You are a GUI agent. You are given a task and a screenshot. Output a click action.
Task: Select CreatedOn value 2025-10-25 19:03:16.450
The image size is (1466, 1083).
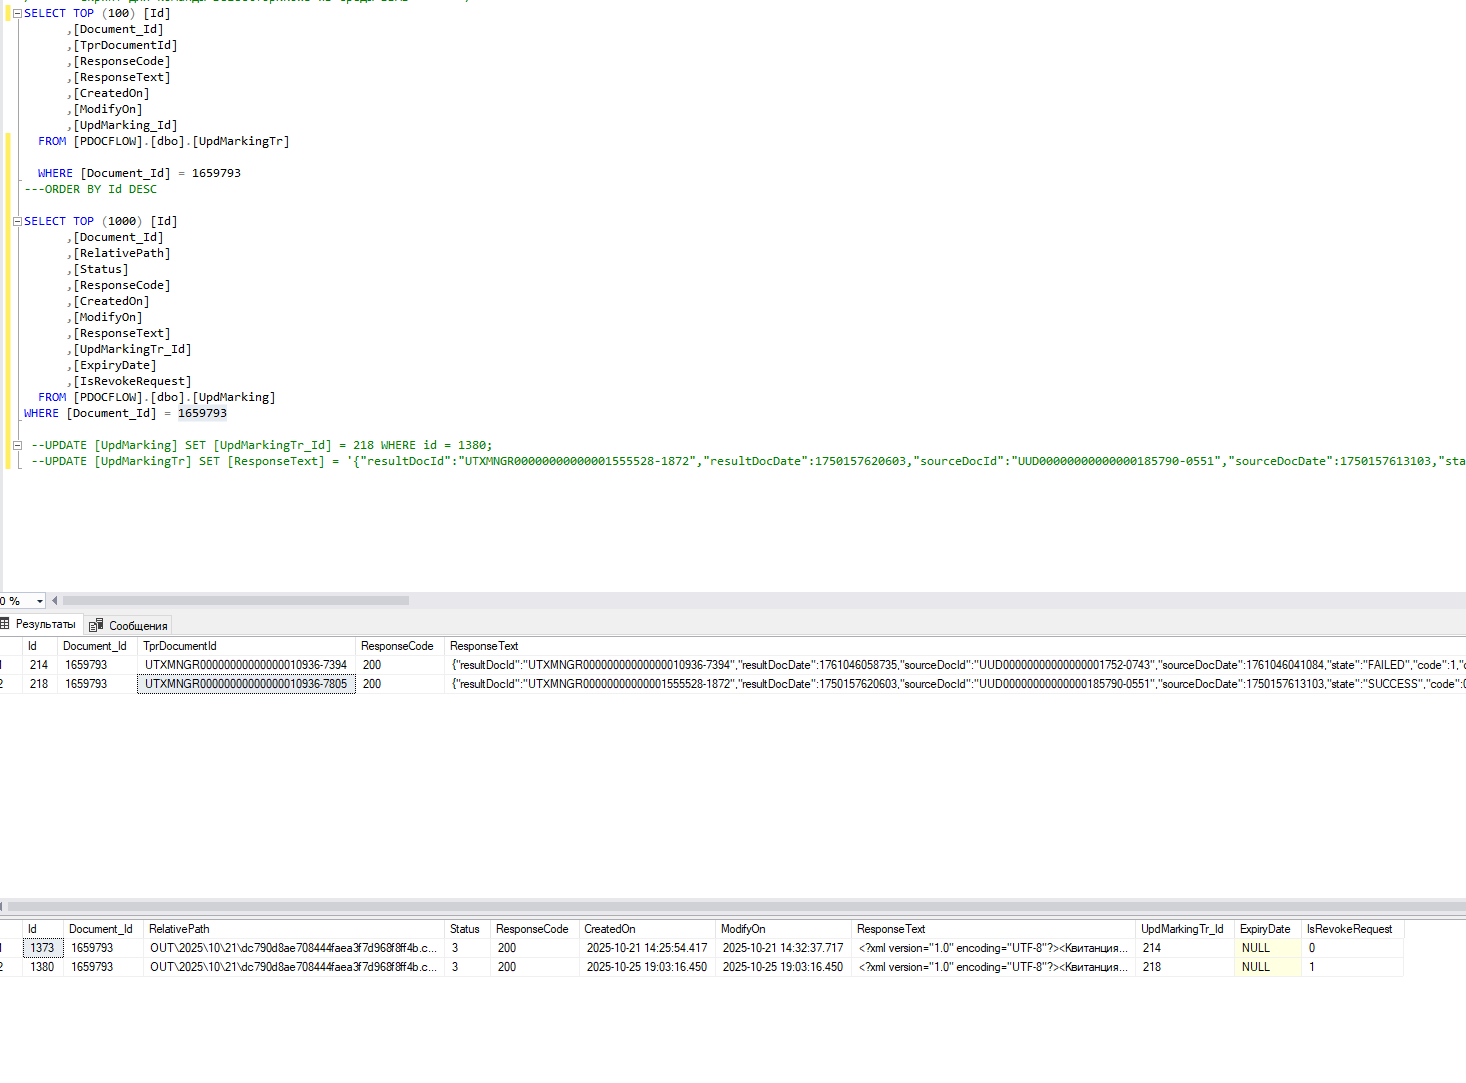point(647,967)
